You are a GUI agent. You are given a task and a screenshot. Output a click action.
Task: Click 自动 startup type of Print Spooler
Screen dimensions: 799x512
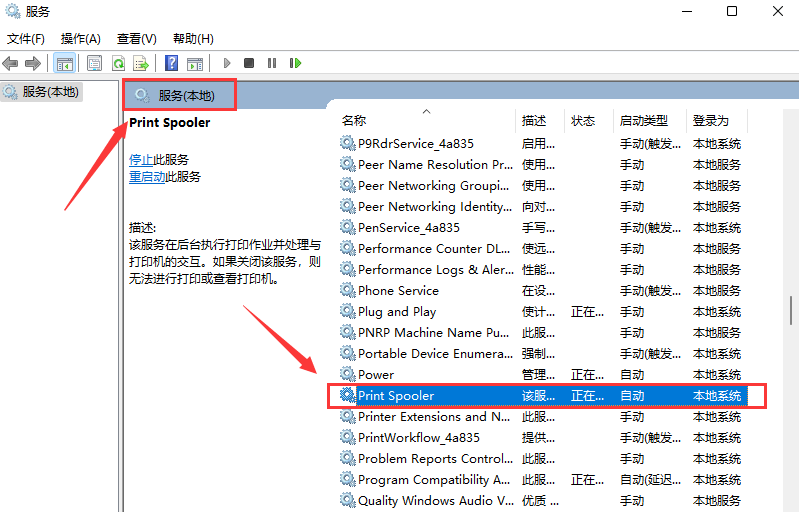632,395
